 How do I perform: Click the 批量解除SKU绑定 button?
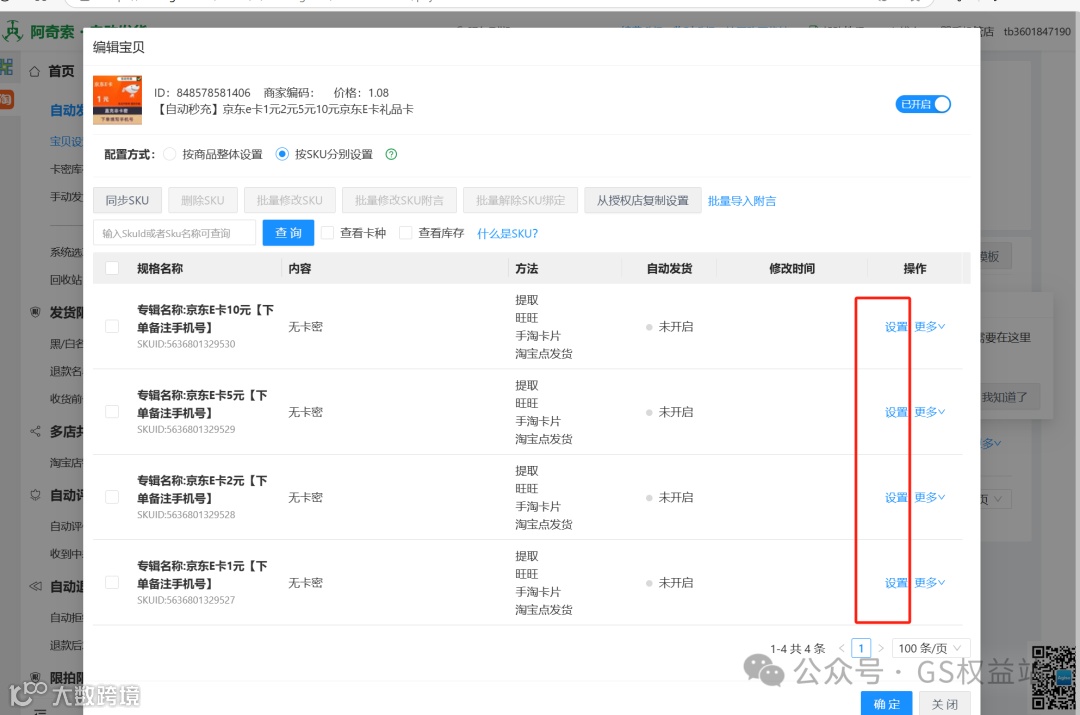tap(520, 200)
